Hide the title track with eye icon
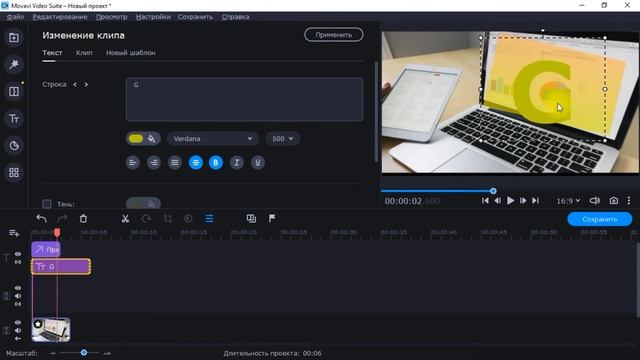Screen dimensions: 640x360 tap(18, 254)
